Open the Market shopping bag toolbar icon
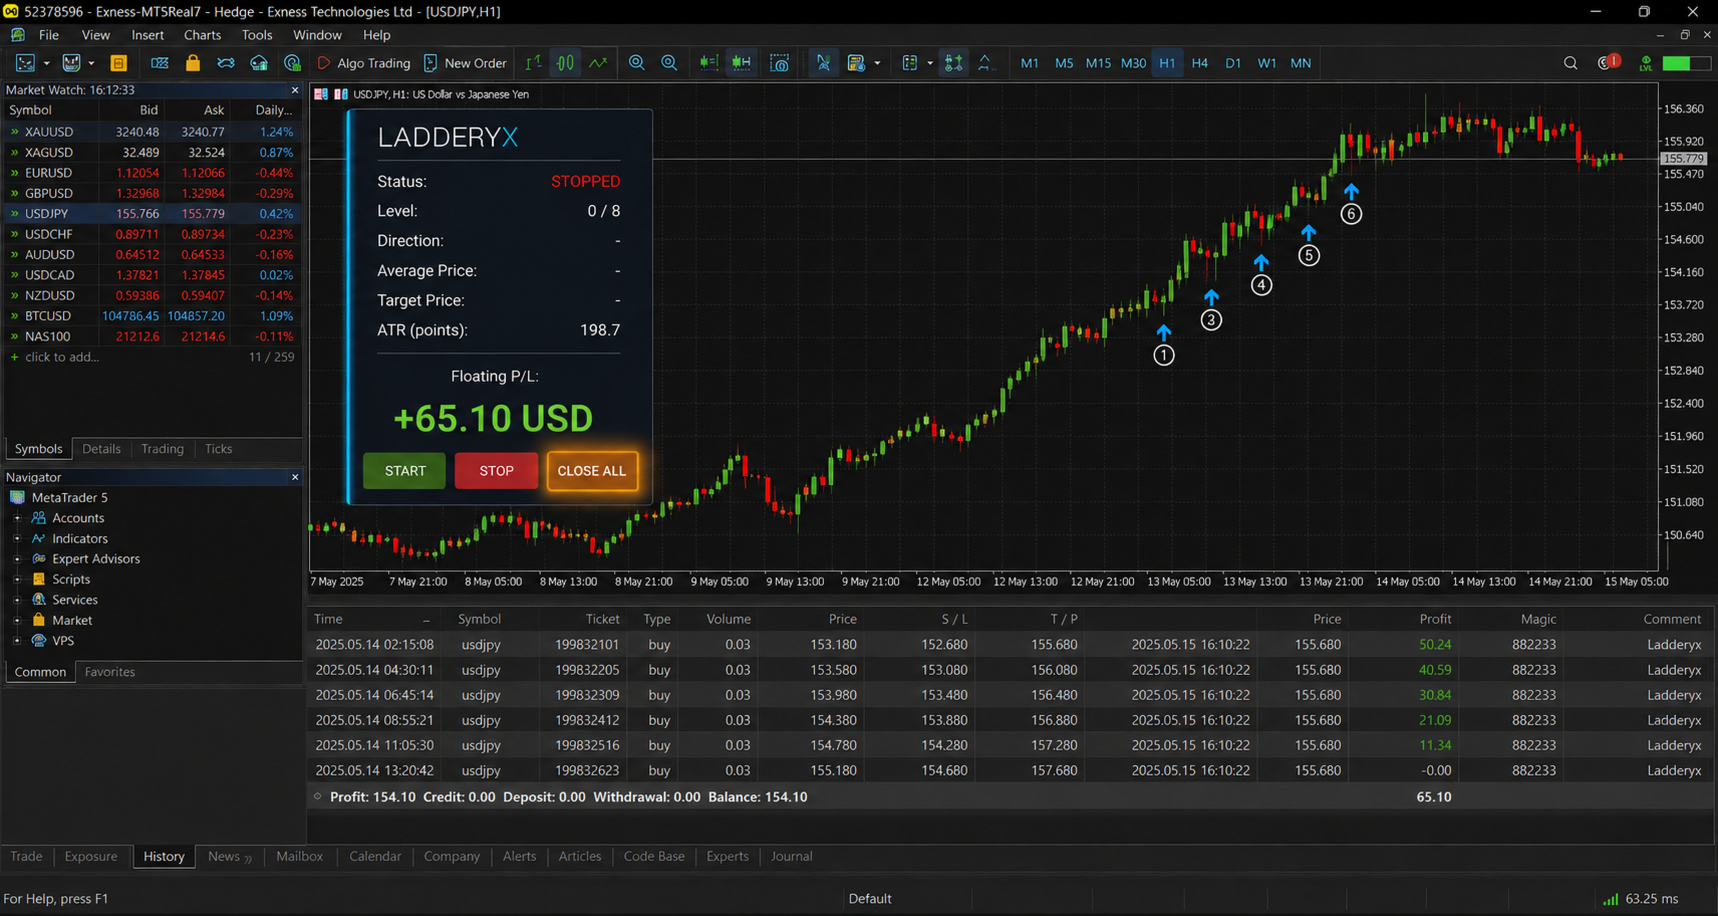Screen dimensions: 1718x916 click(x=193, y=63)
